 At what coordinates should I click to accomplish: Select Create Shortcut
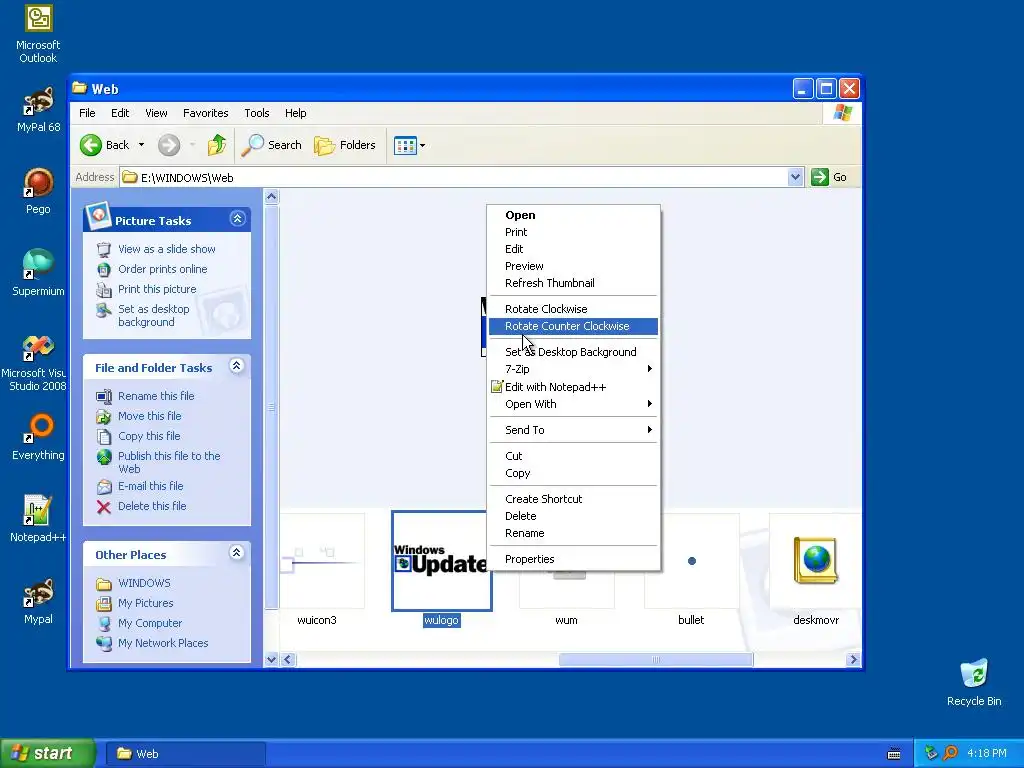click(x=573, y=499)
